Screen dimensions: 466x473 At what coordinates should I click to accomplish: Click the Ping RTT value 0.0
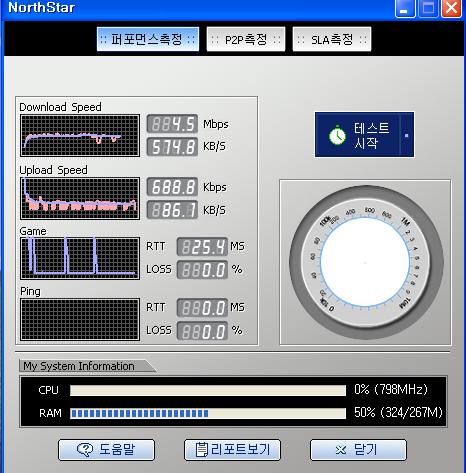point(202,308)
